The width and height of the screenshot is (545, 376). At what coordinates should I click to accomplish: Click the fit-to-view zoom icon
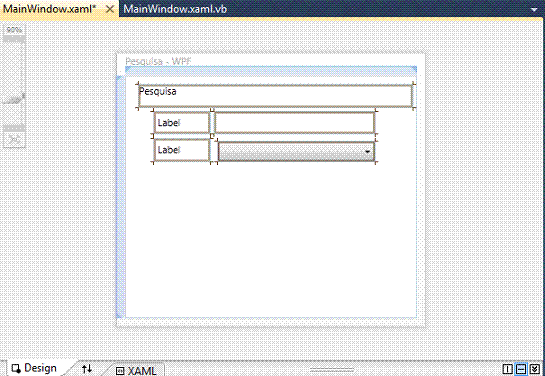(14, 140)
